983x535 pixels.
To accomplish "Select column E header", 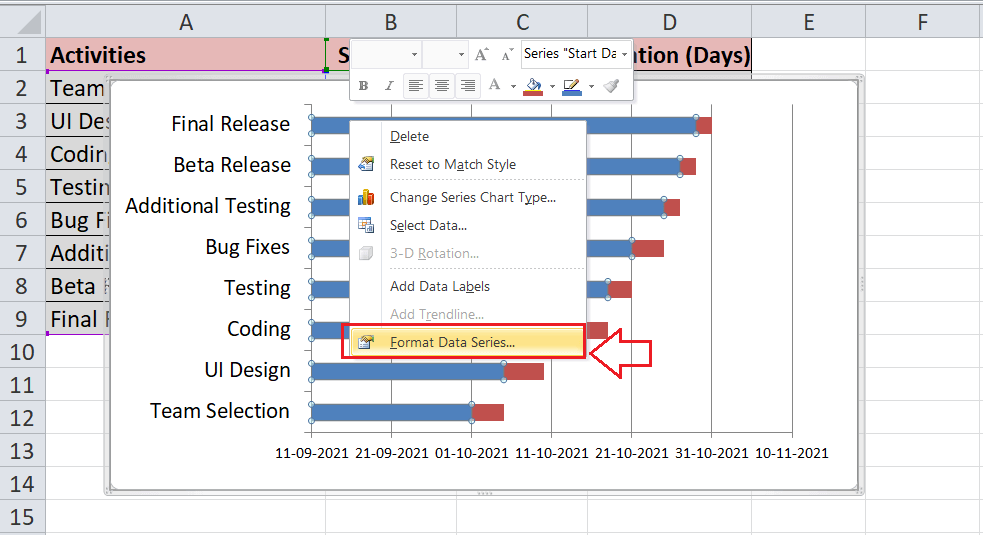I will click(x=809, y=23).
